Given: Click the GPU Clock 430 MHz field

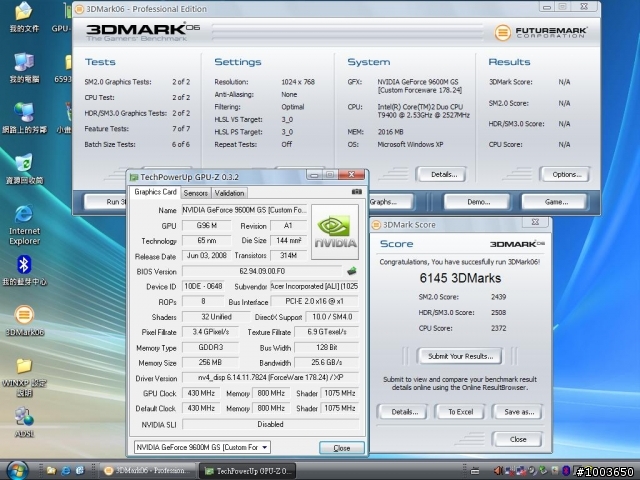Looking at the screenshot, I should [201, 393].
